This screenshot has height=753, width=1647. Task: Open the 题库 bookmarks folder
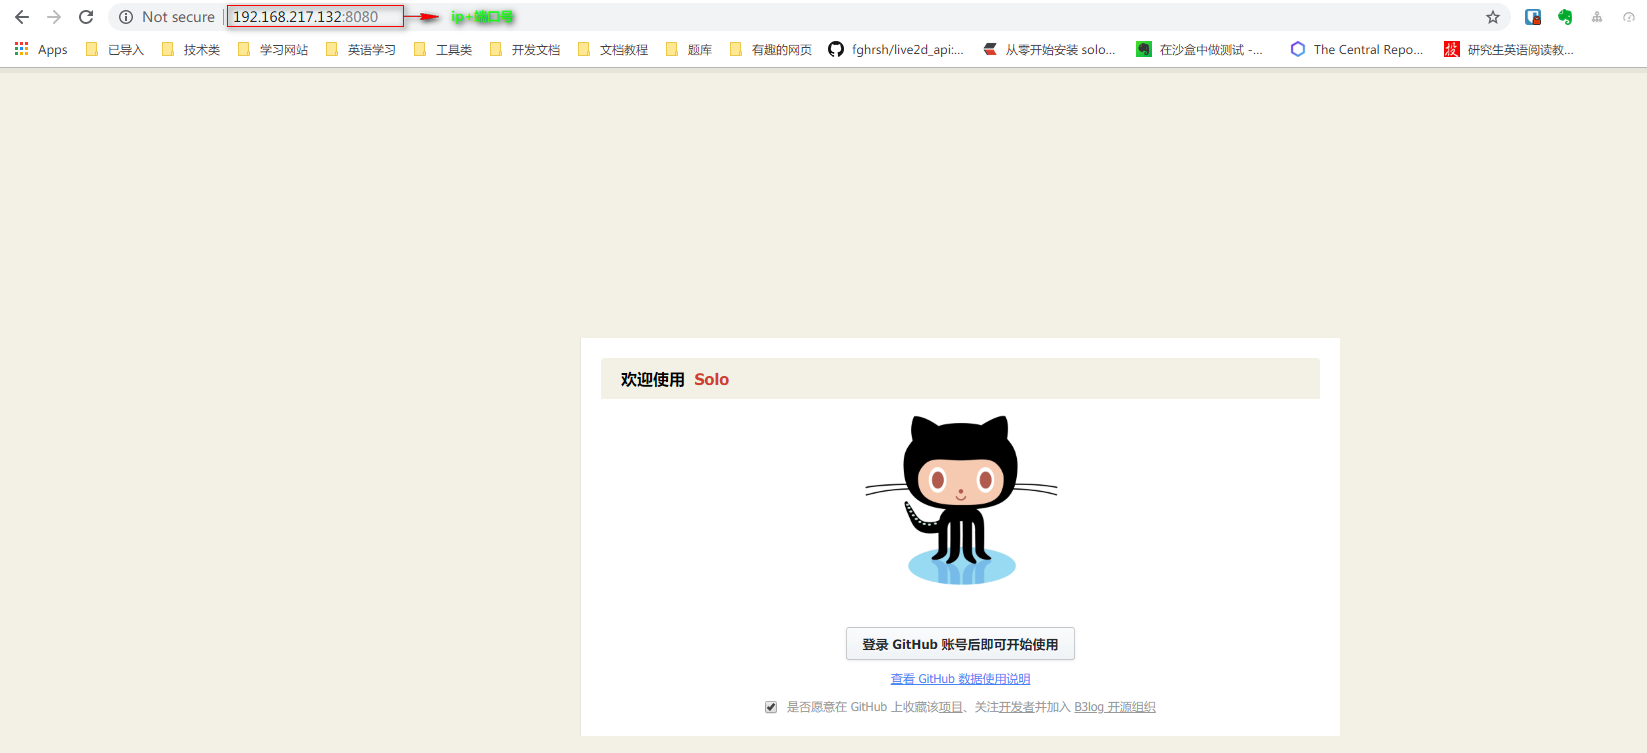pyautogui.click(x=689, y=49)
